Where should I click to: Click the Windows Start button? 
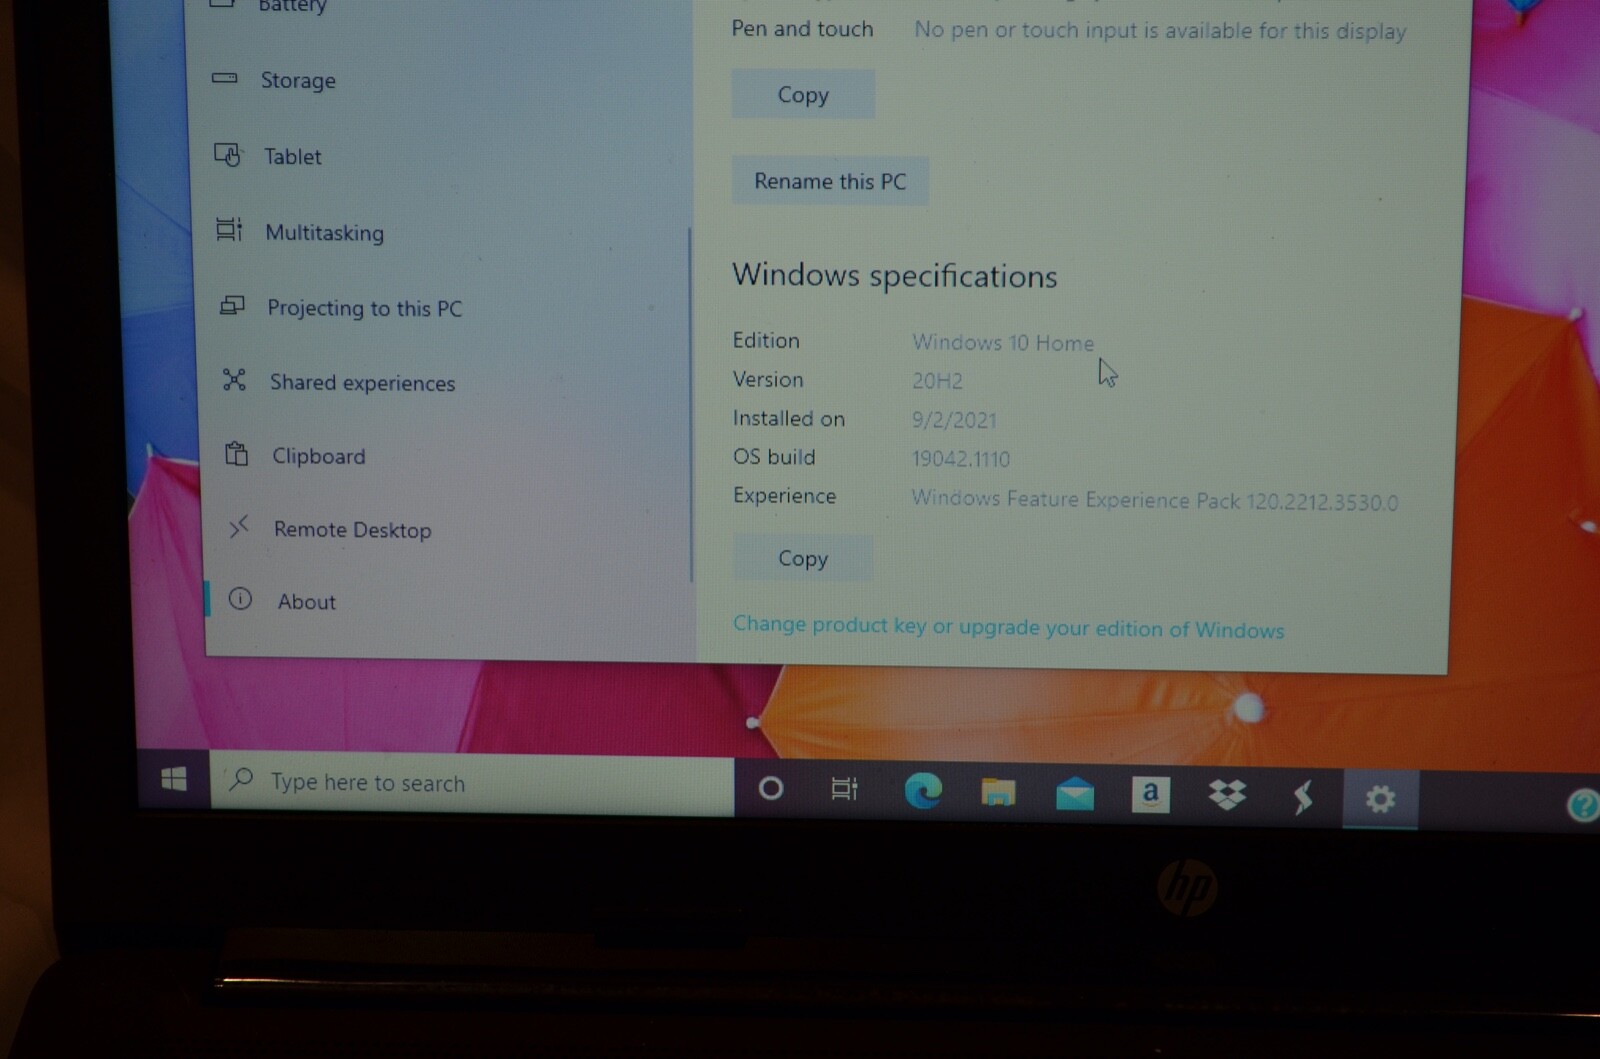(174, 779)
